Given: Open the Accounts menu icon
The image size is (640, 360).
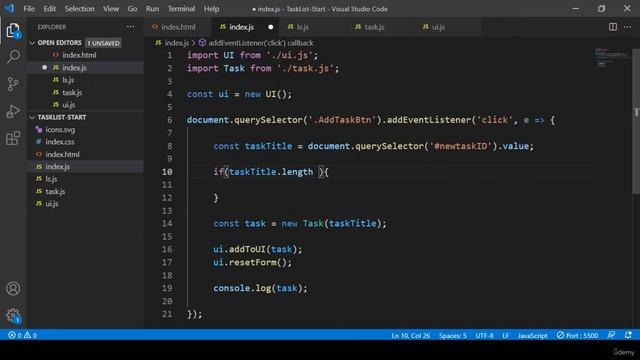Looking at the screenshot, I should 13,289.
